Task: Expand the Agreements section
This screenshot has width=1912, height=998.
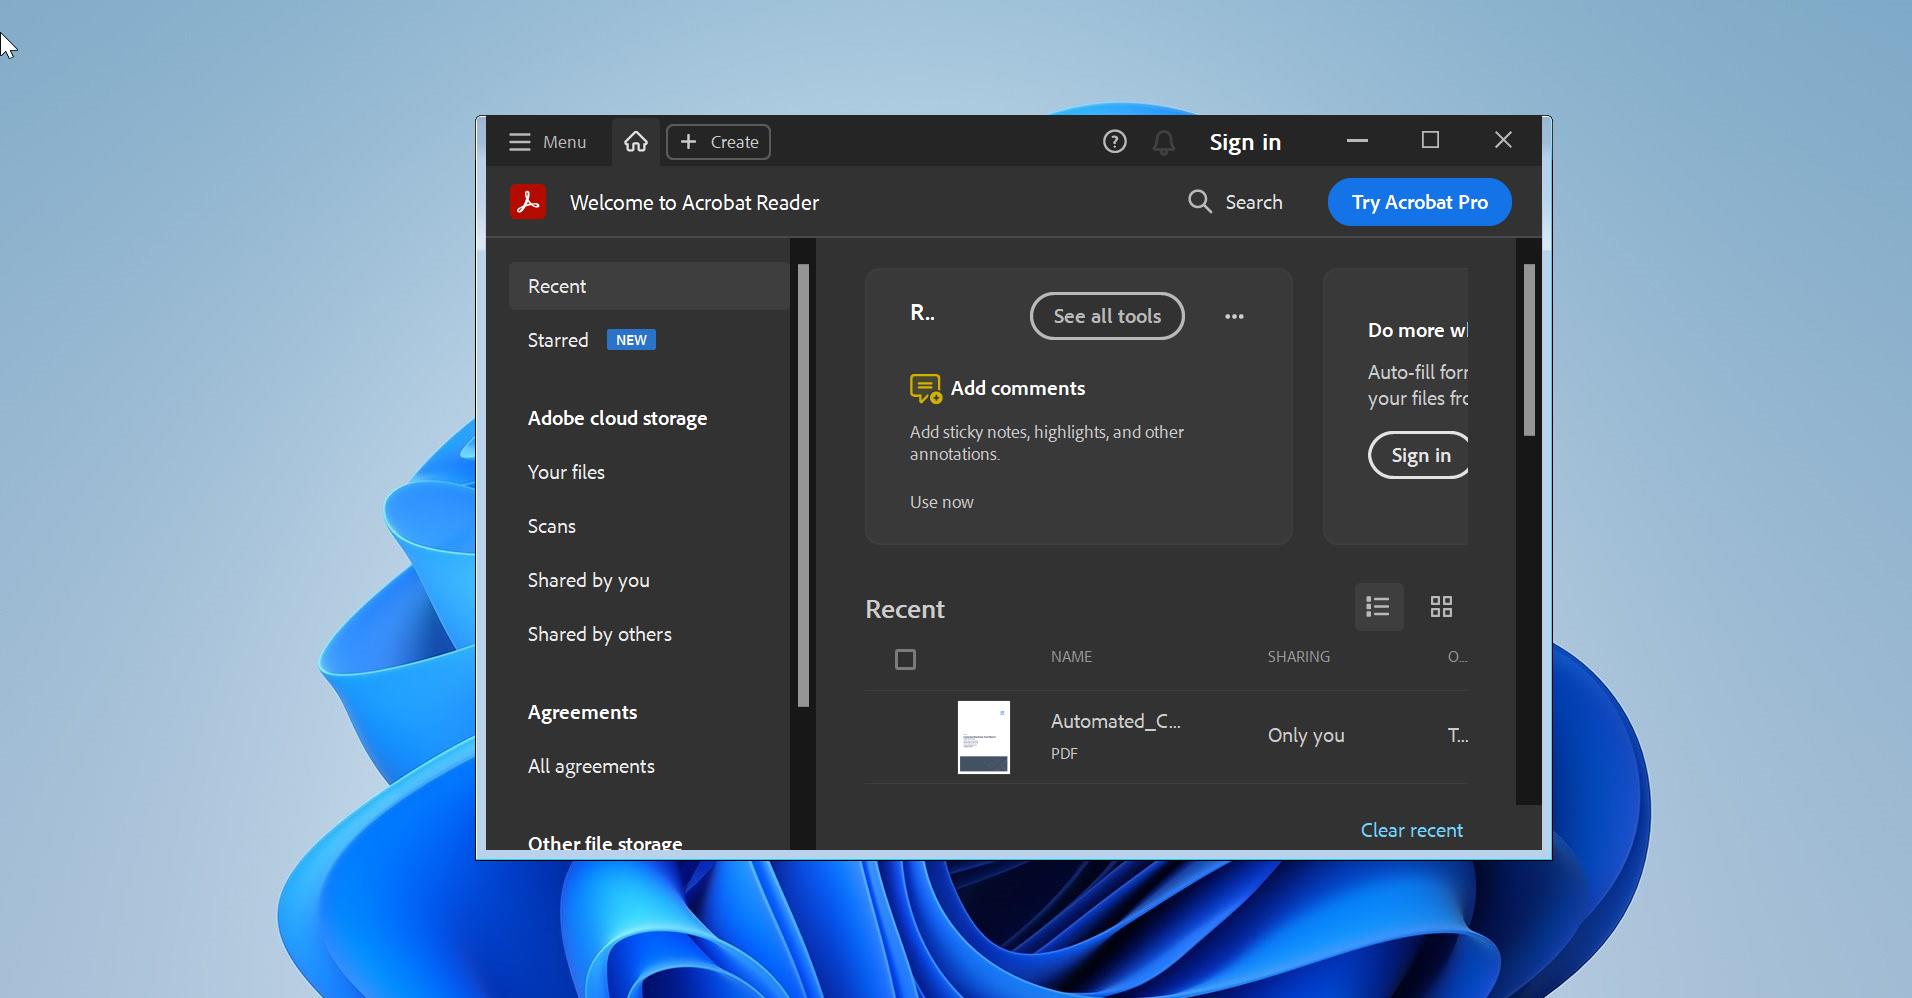Action: click(582, 711)
